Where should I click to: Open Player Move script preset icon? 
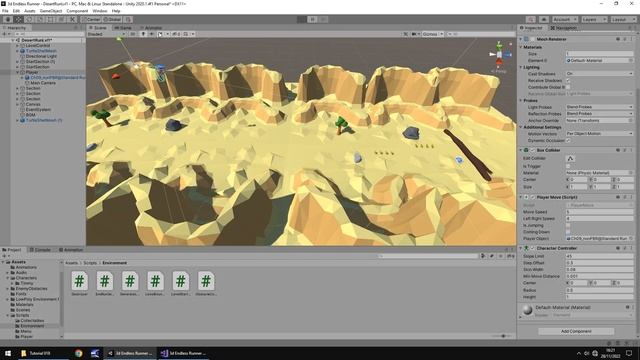tap(625, 197)
